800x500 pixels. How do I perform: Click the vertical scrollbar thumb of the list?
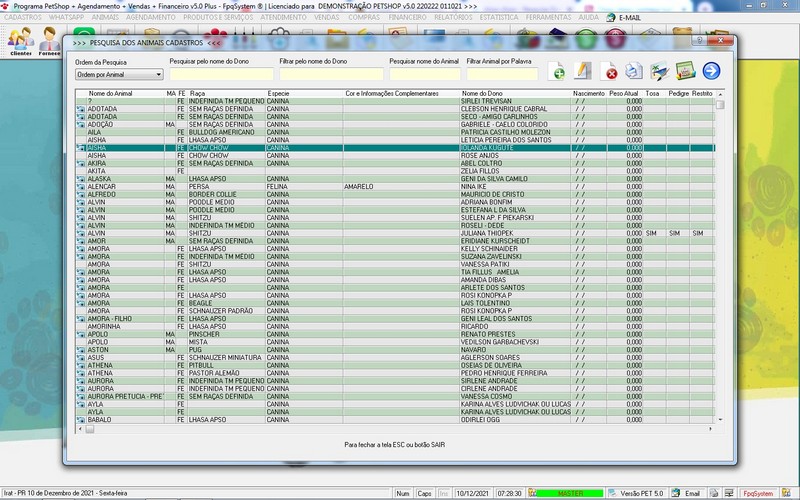click(720, 105)
